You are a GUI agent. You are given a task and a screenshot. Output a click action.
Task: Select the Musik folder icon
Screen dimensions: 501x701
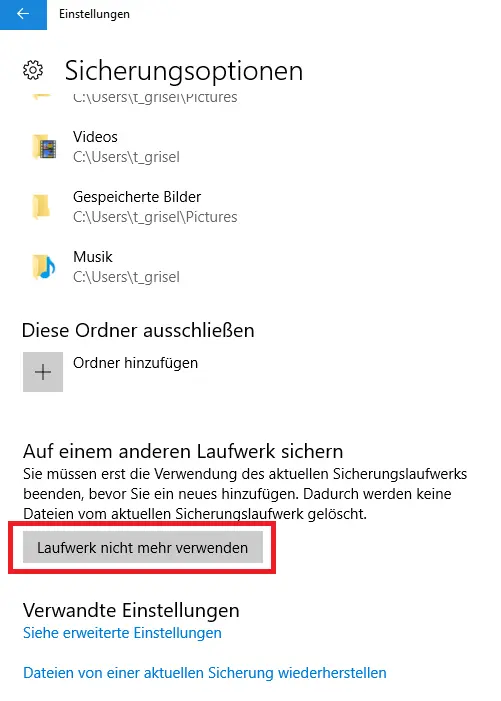point(44,266)
